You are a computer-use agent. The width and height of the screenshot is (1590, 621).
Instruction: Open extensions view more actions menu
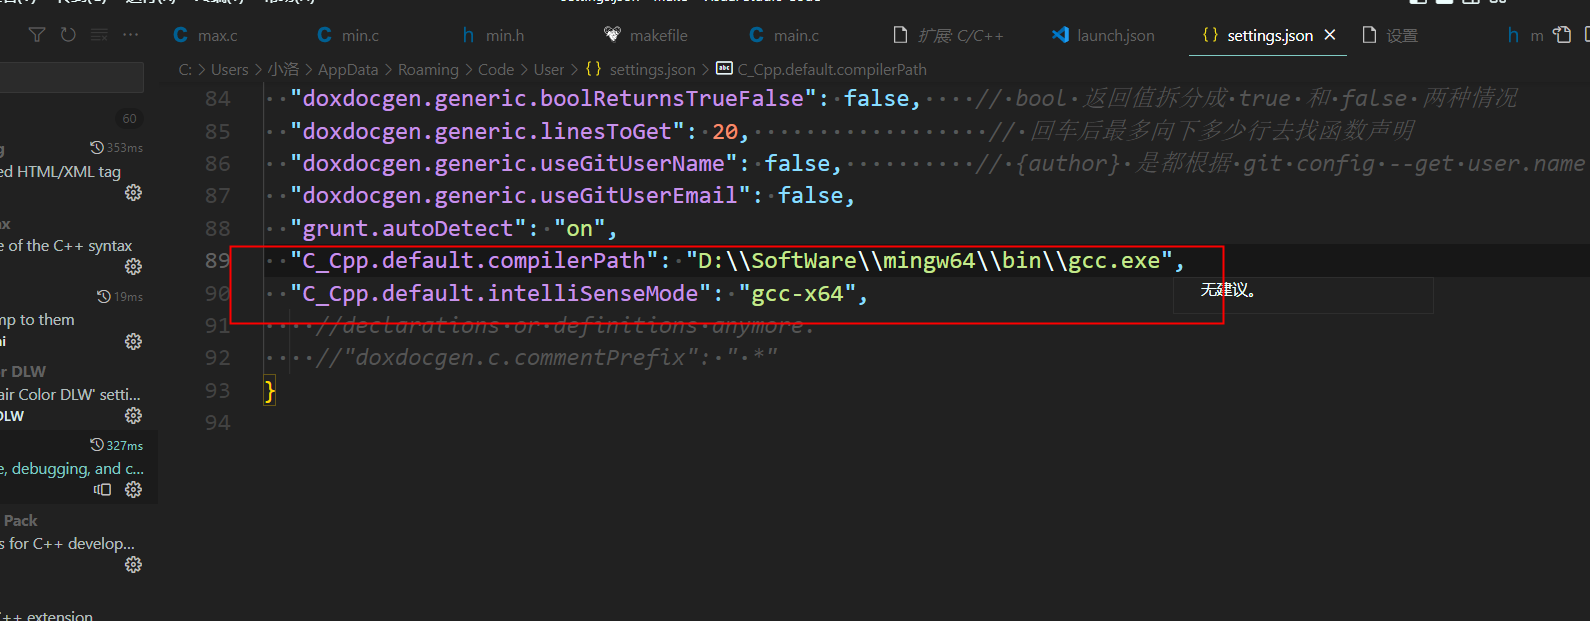click(x=131, y=35)
